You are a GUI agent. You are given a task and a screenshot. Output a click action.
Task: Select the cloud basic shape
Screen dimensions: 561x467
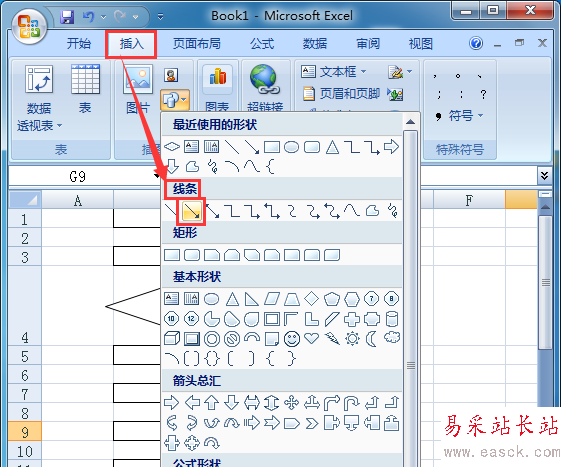(392, 337)
